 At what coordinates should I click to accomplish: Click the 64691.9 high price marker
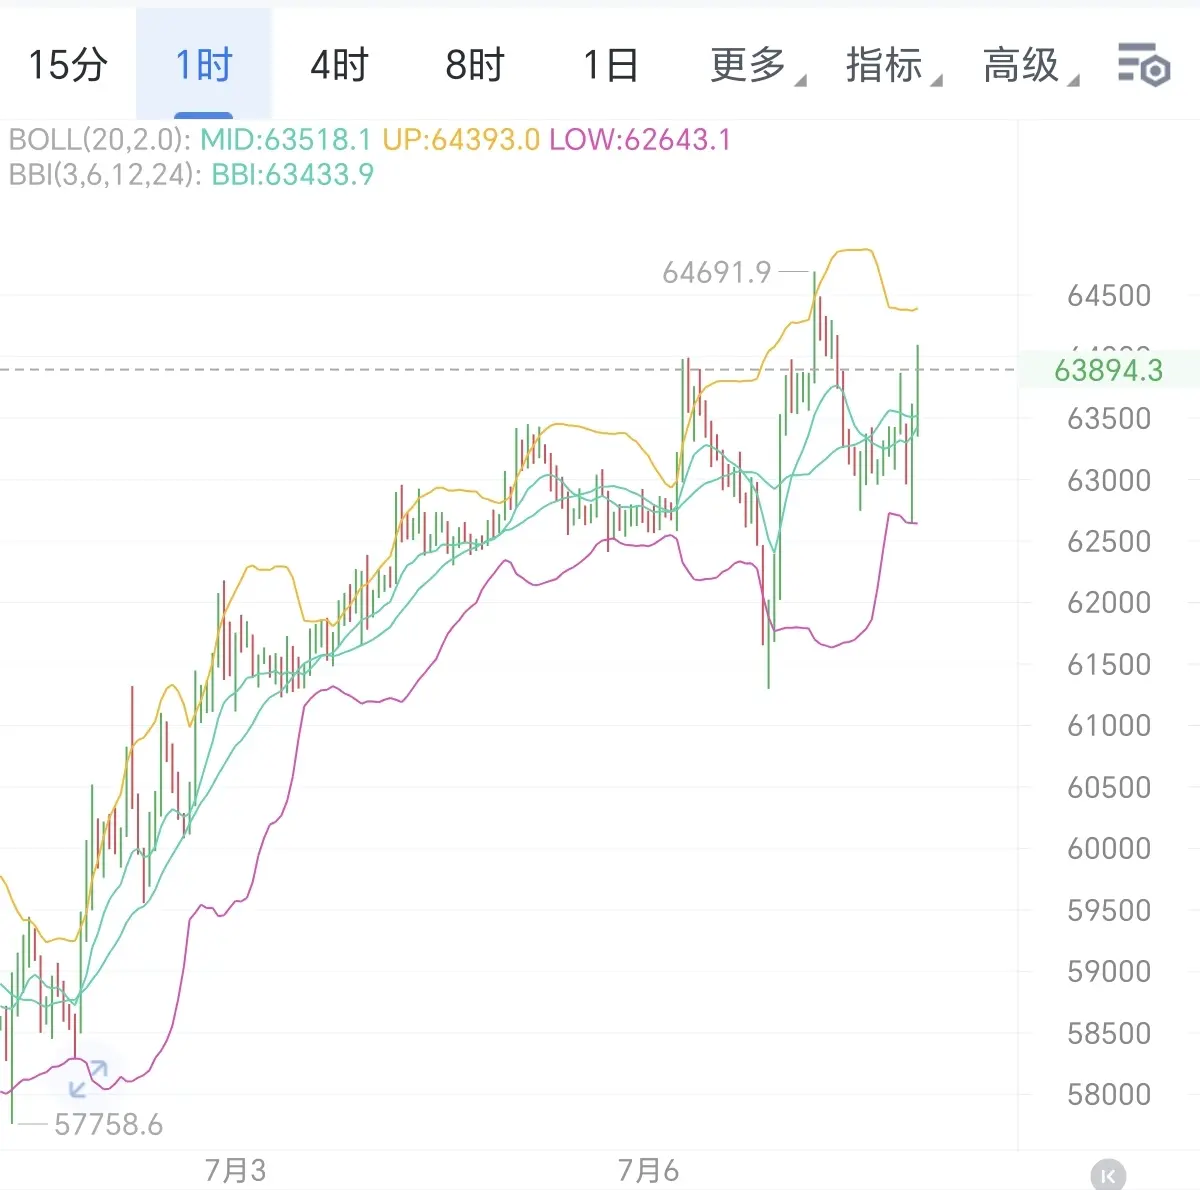coord(717,272)
